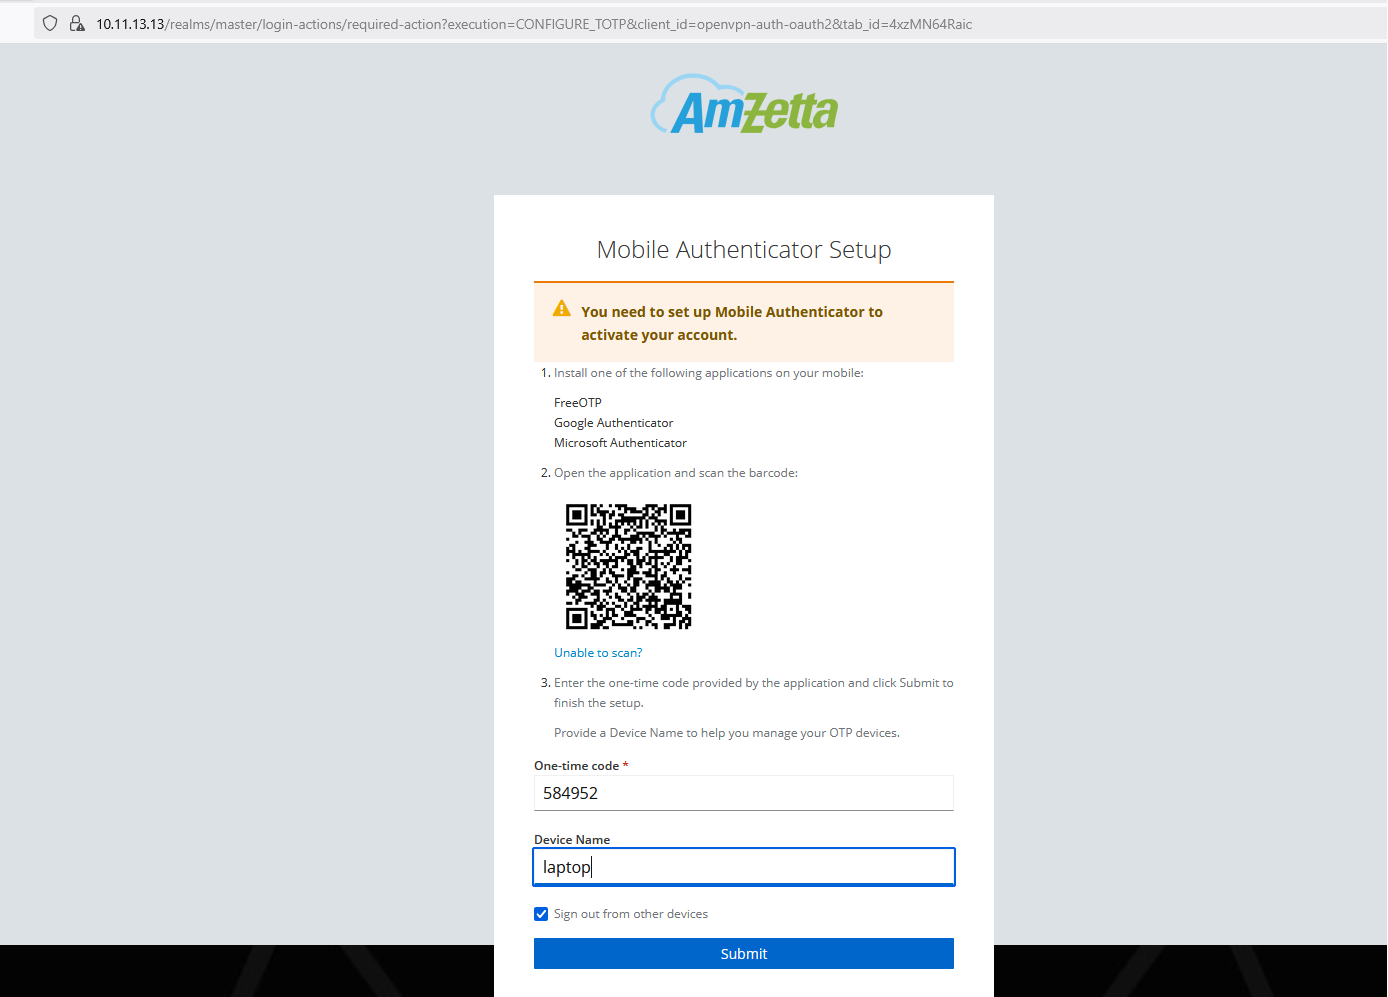Open the site permissions lock icon

point(77,23)
